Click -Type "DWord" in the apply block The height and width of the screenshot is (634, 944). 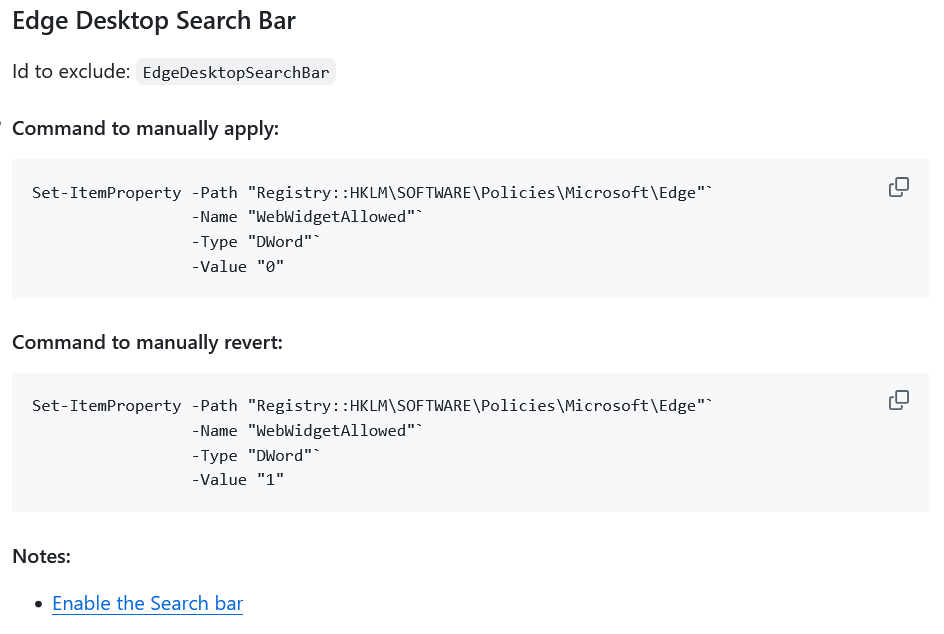click(x=257, y=241)
